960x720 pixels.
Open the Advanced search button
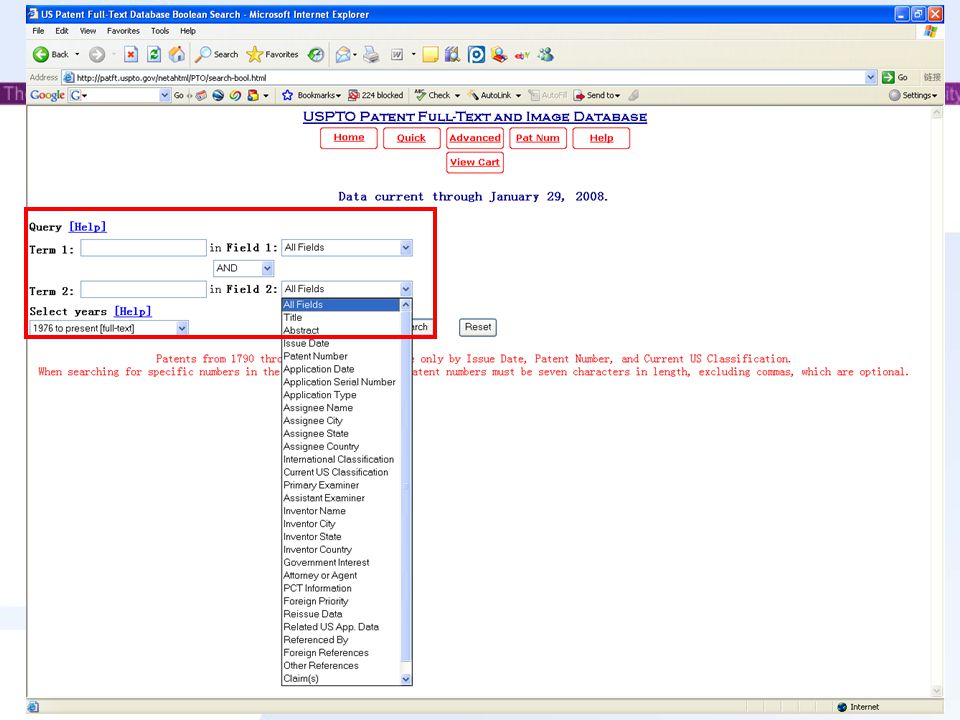[475, 138]
